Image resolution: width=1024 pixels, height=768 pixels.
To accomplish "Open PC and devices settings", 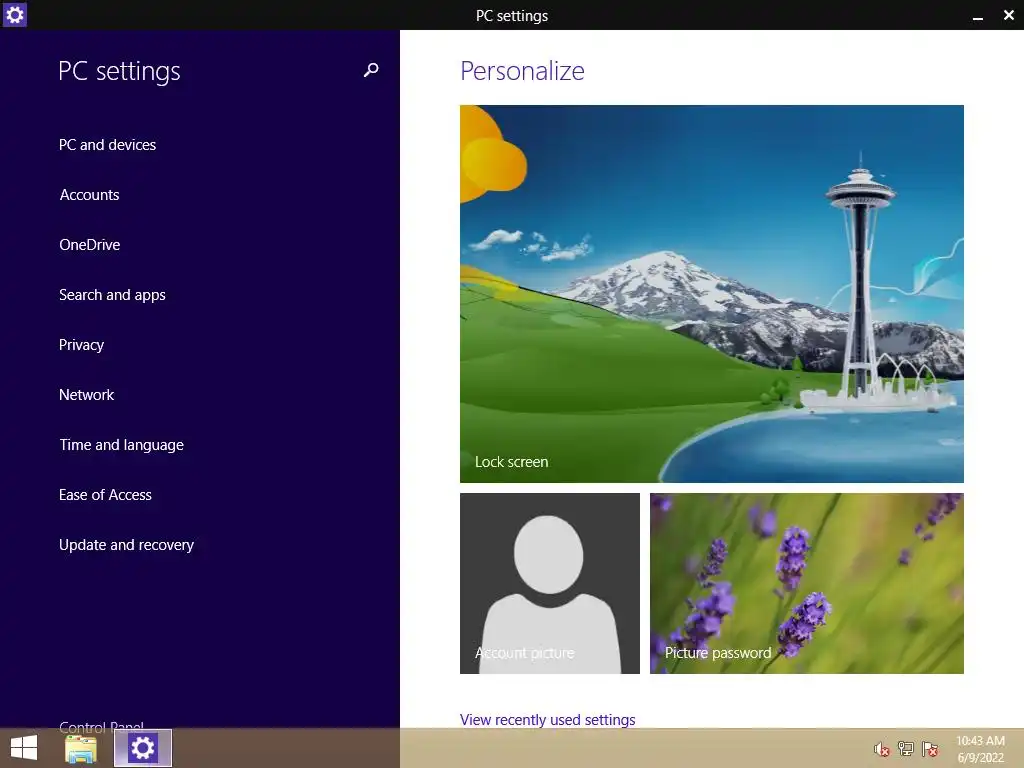I will tap(108, 145).
